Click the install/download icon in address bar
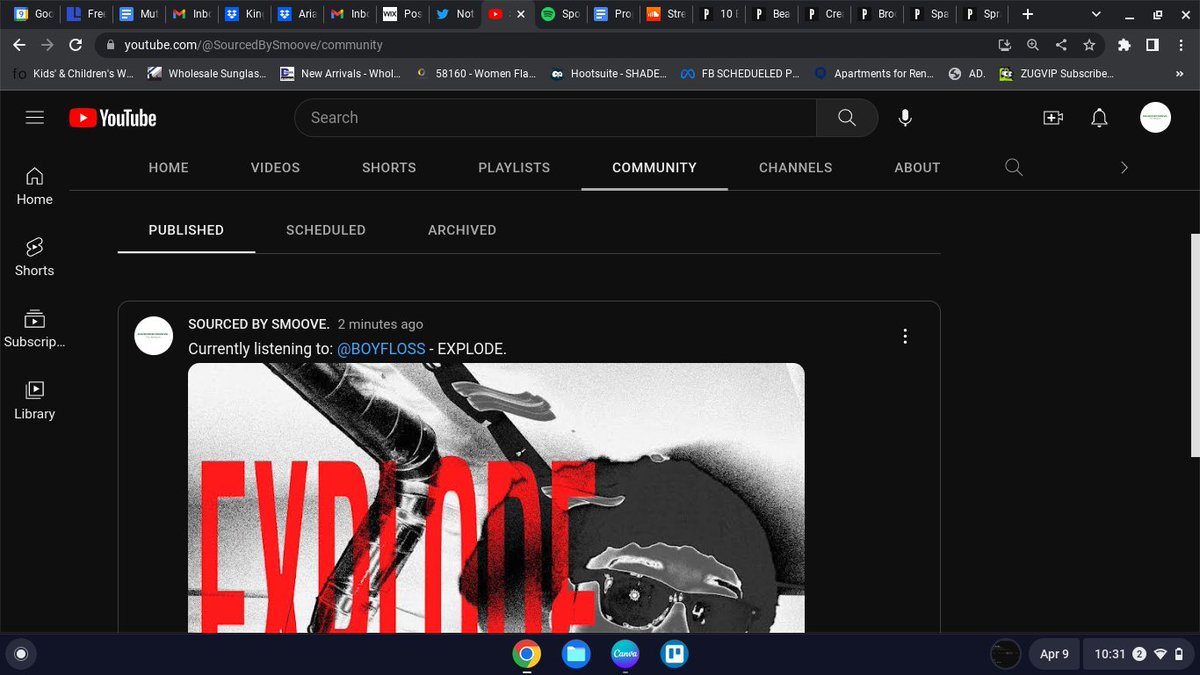The image size is (1200, 675). [x=1005, y=45]
